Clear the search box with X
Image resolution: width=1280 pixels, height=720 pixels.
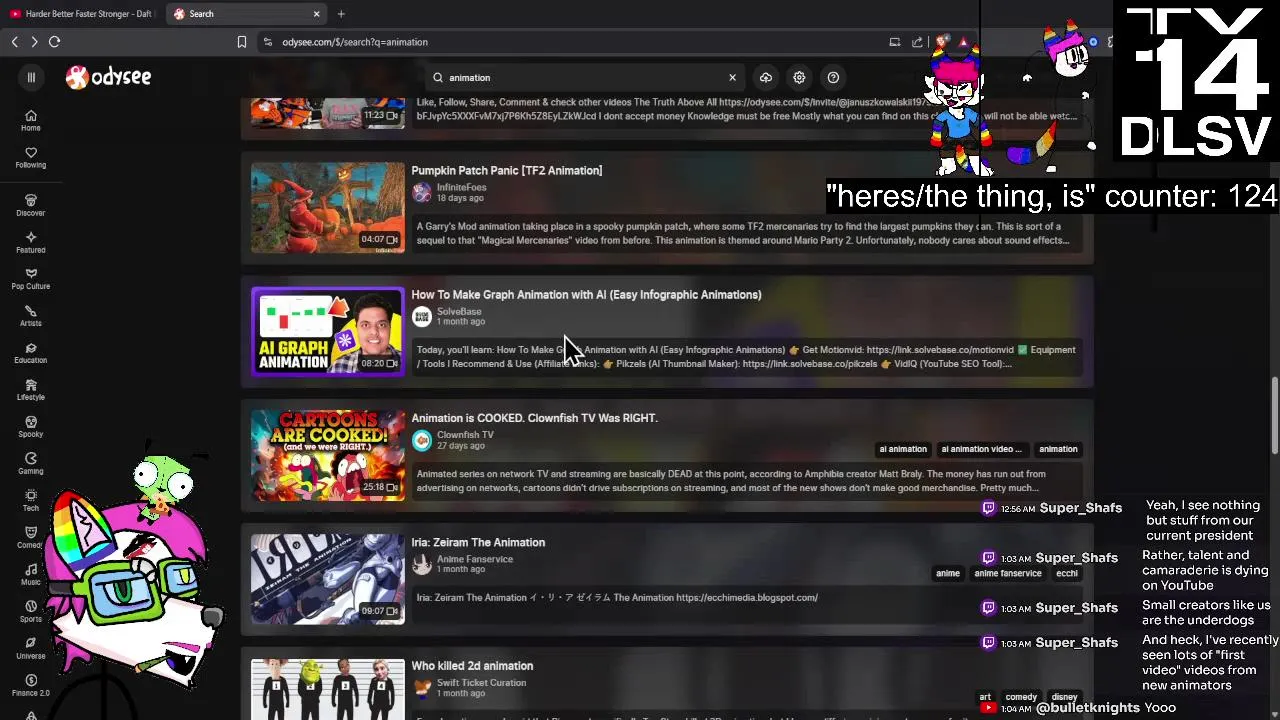732,77
